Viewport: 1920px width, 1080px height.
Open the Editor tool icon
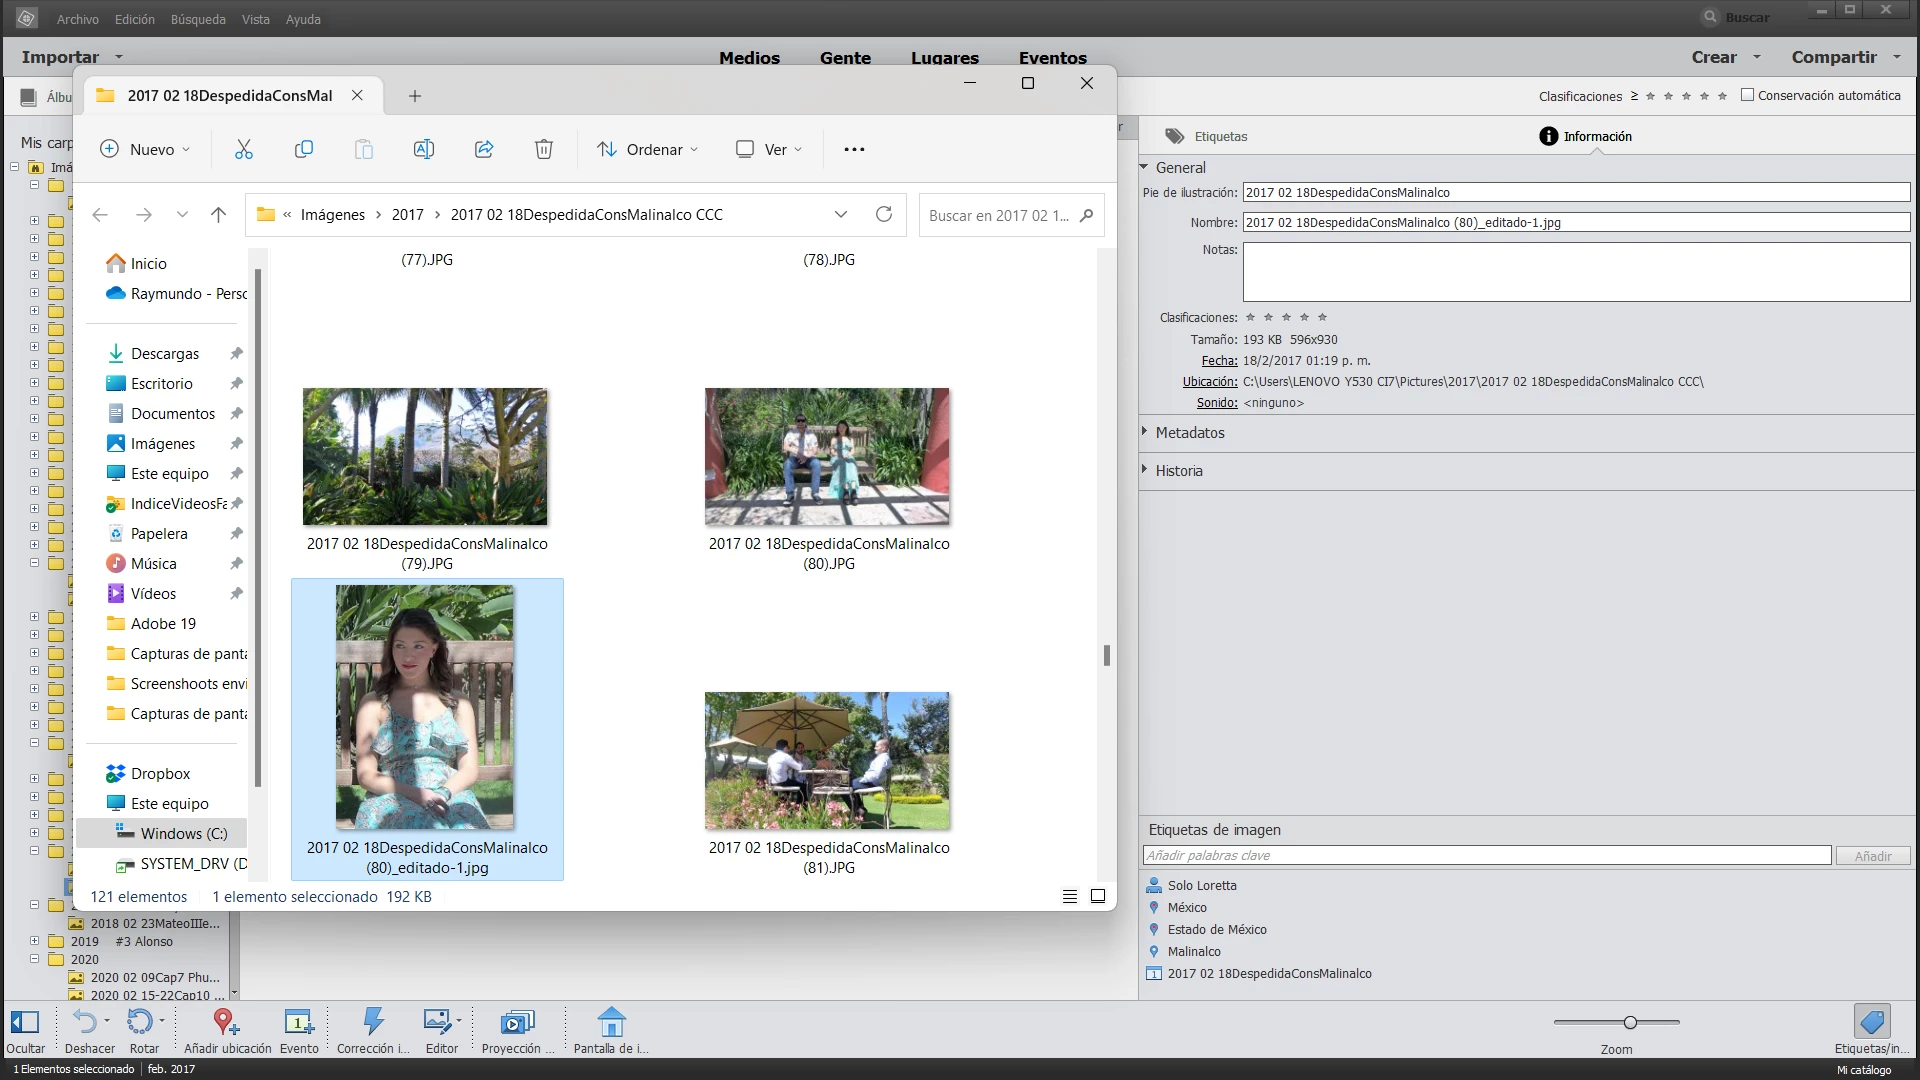click(x=438, y=1022)
